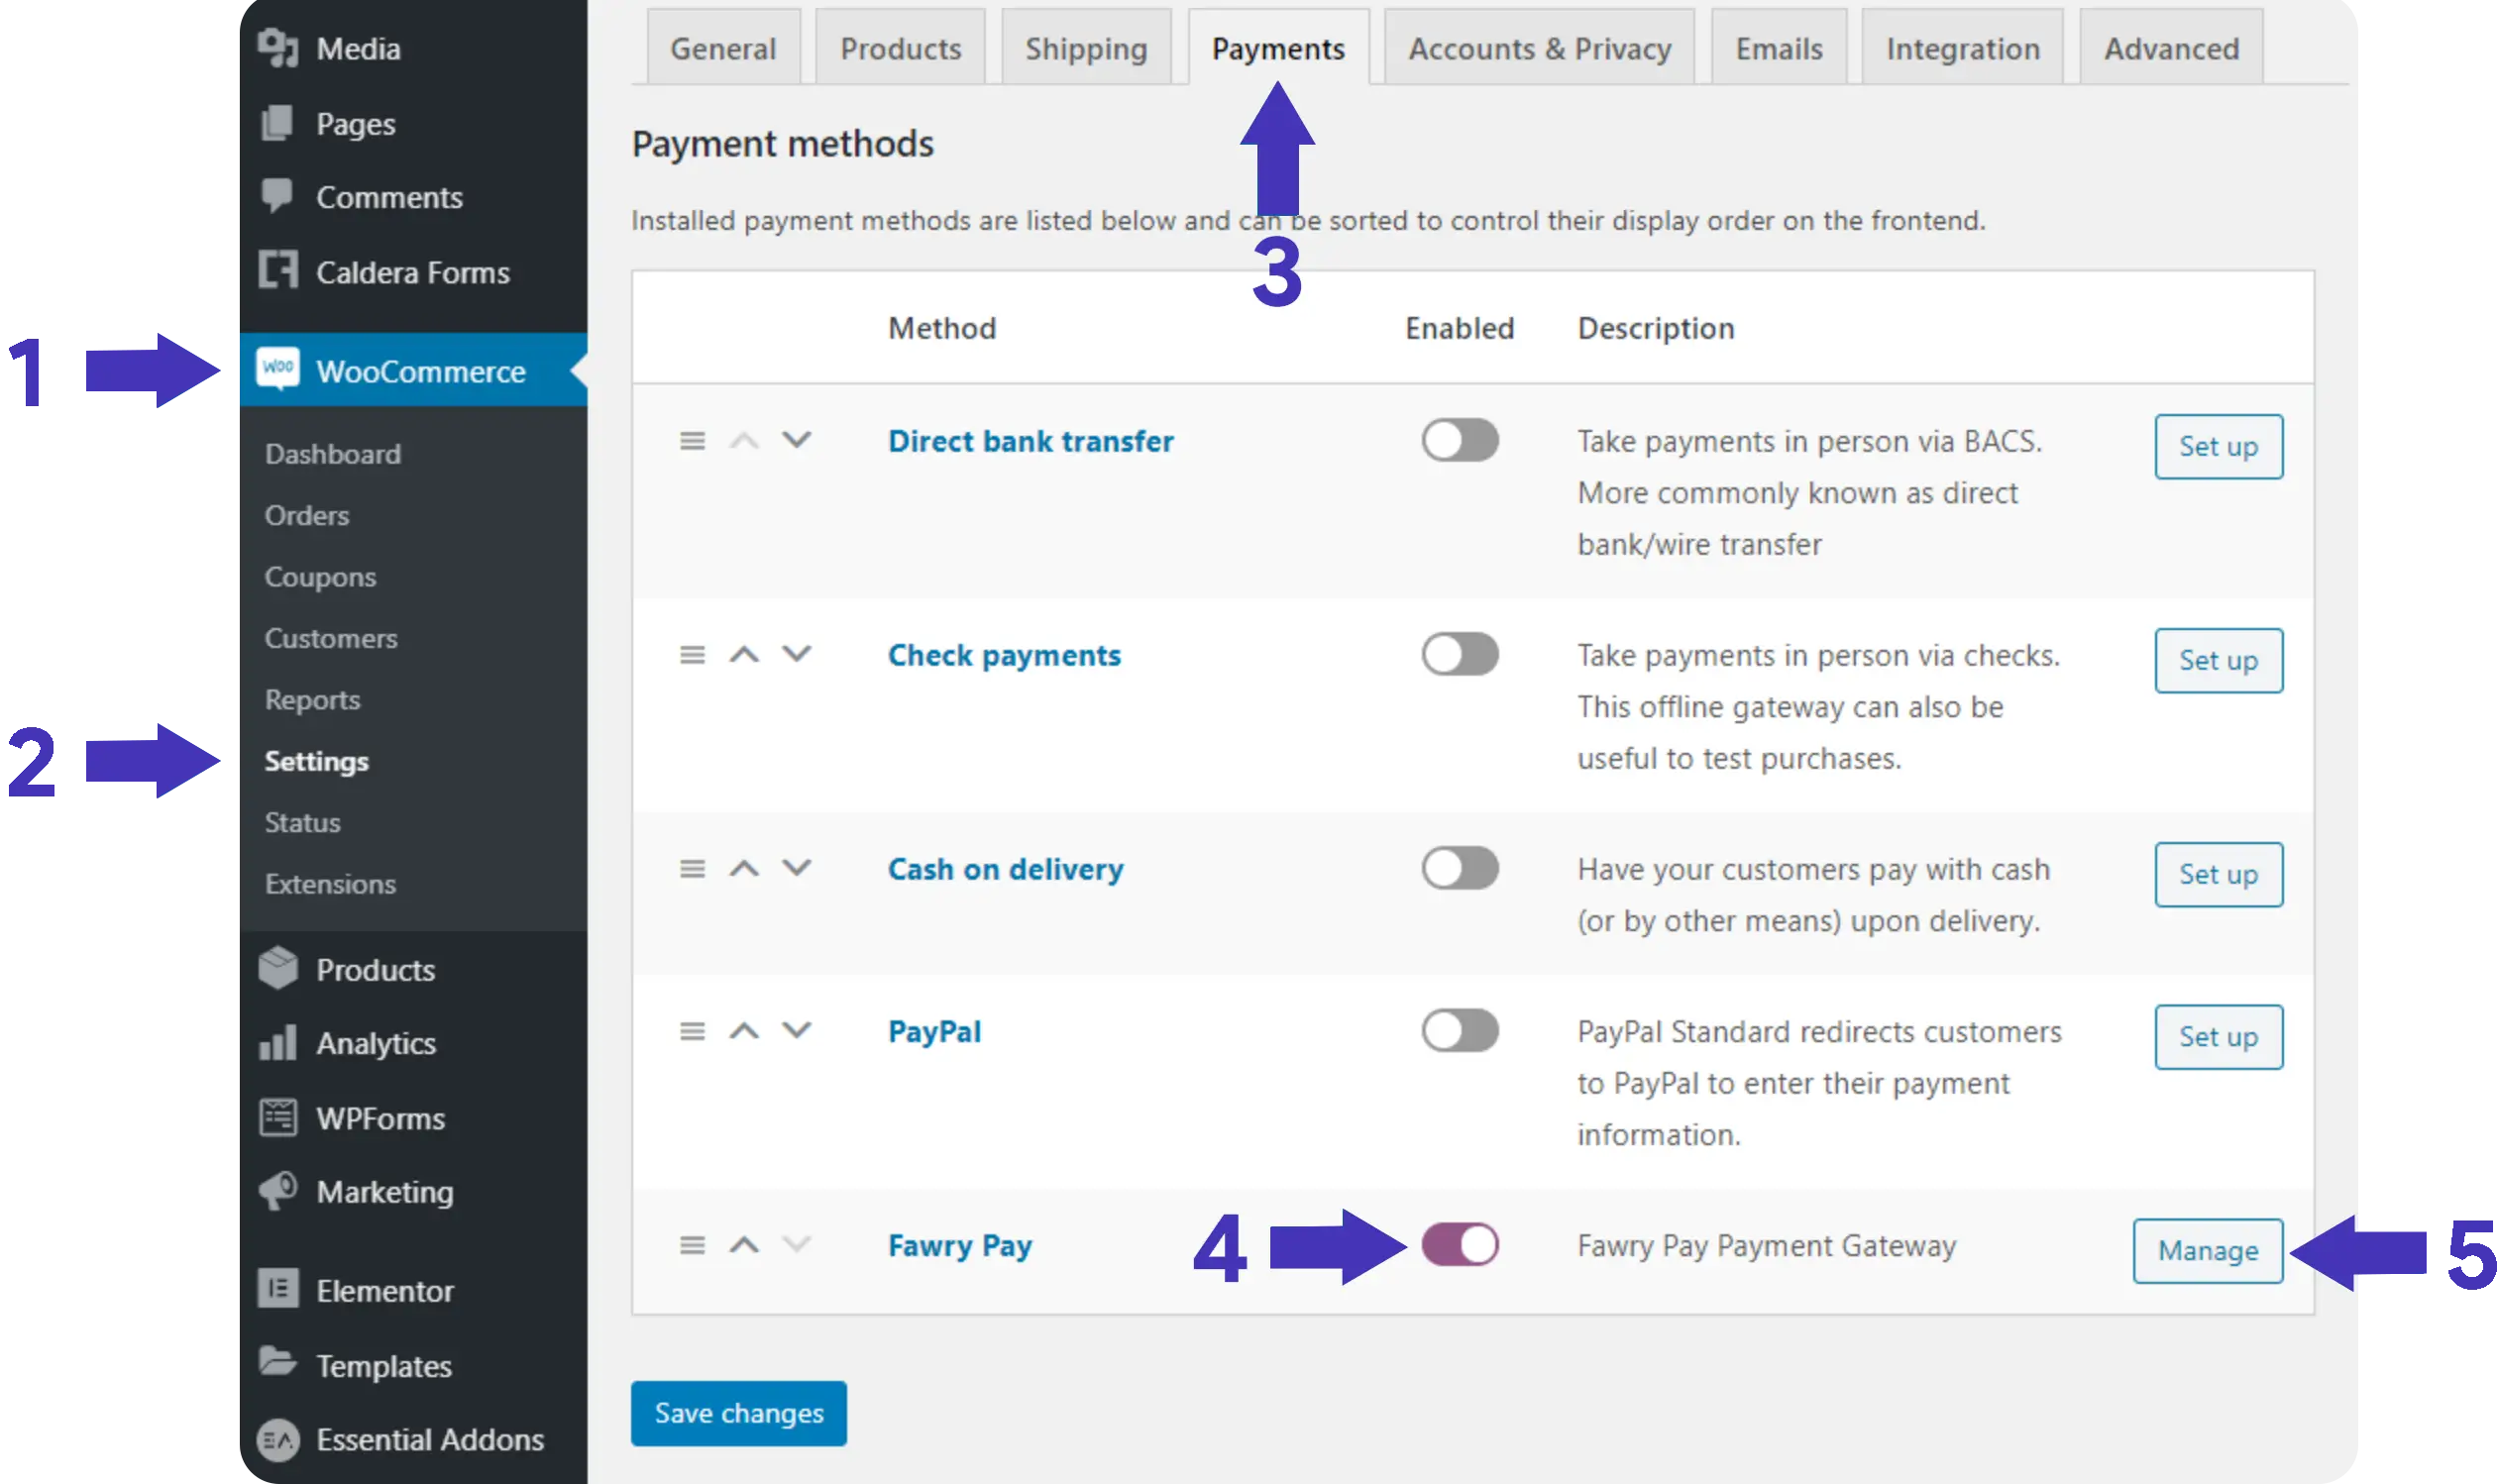Disable the Fawry Pay toggle
2497x1484 pixels.
click(x=1460, y=1244)
